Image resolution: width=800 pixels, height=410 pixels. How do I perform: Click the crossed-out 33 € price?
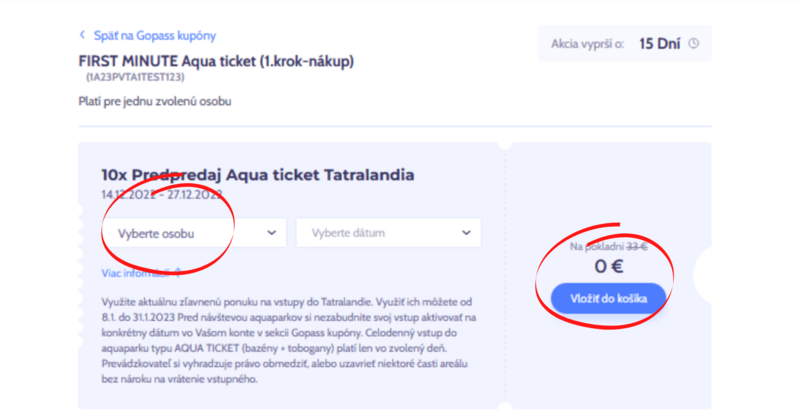pyautogui.click(x=637, y=247)
